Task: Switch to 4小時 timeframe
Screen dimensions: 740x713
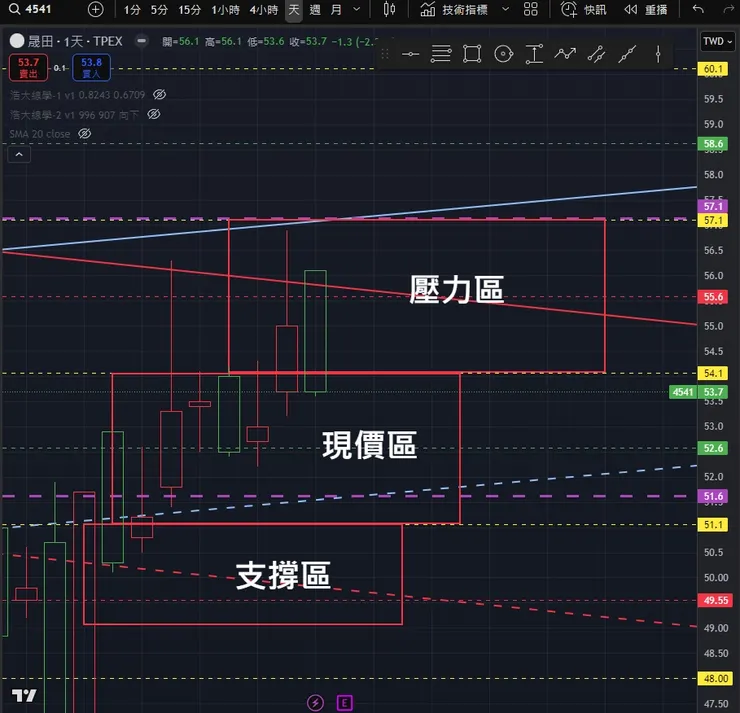Action: coord(263,9)
